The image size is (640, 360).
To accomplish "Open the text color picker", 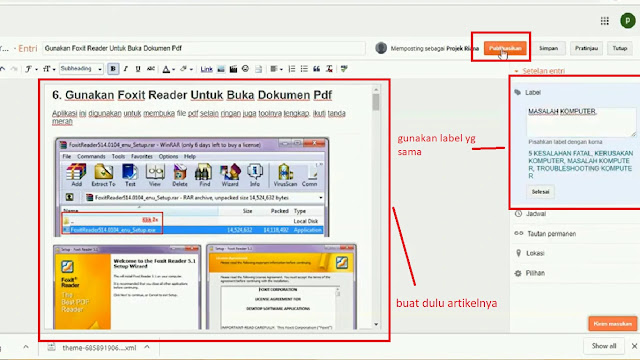I will (168, 69).
